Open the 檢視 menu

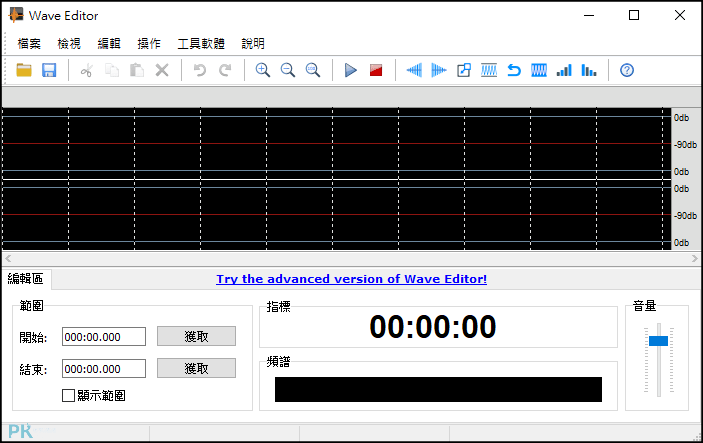click(69, 43)
